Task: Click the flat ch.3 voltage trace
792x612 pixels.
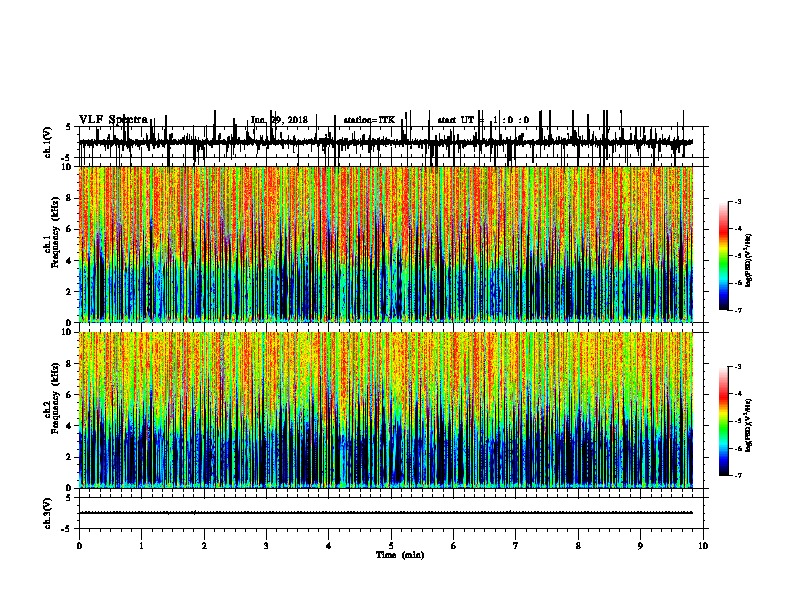Action: pos(386,513)
